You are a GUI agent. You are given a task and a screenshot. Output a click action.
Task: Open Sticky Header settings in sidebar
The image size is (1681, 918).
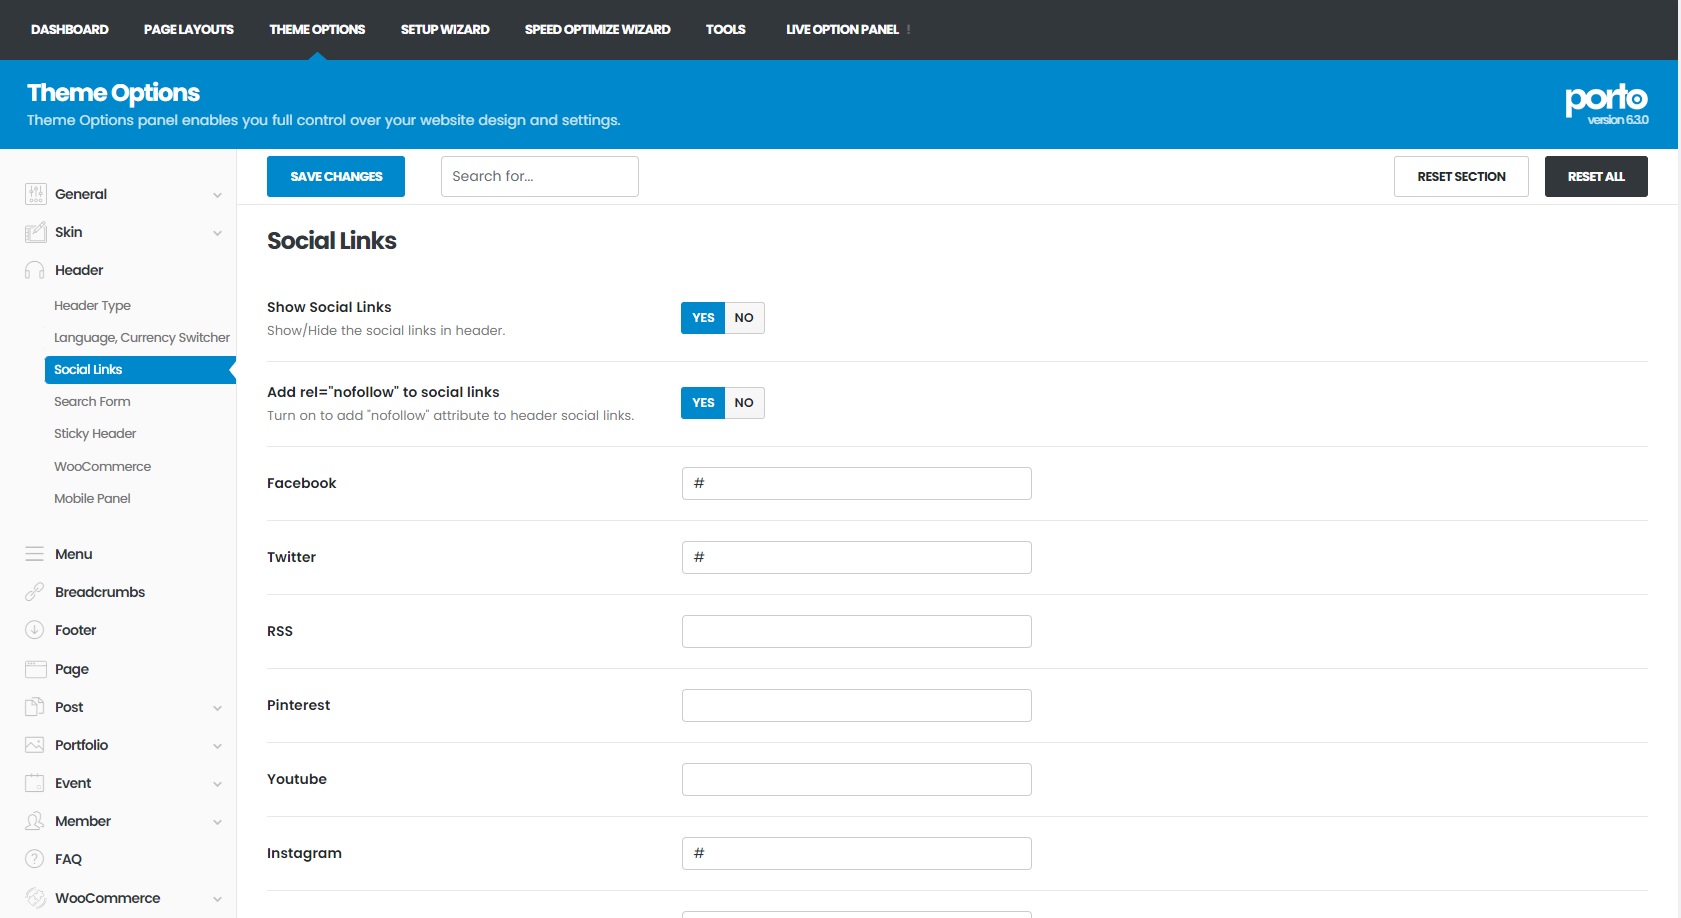(95, 433)
